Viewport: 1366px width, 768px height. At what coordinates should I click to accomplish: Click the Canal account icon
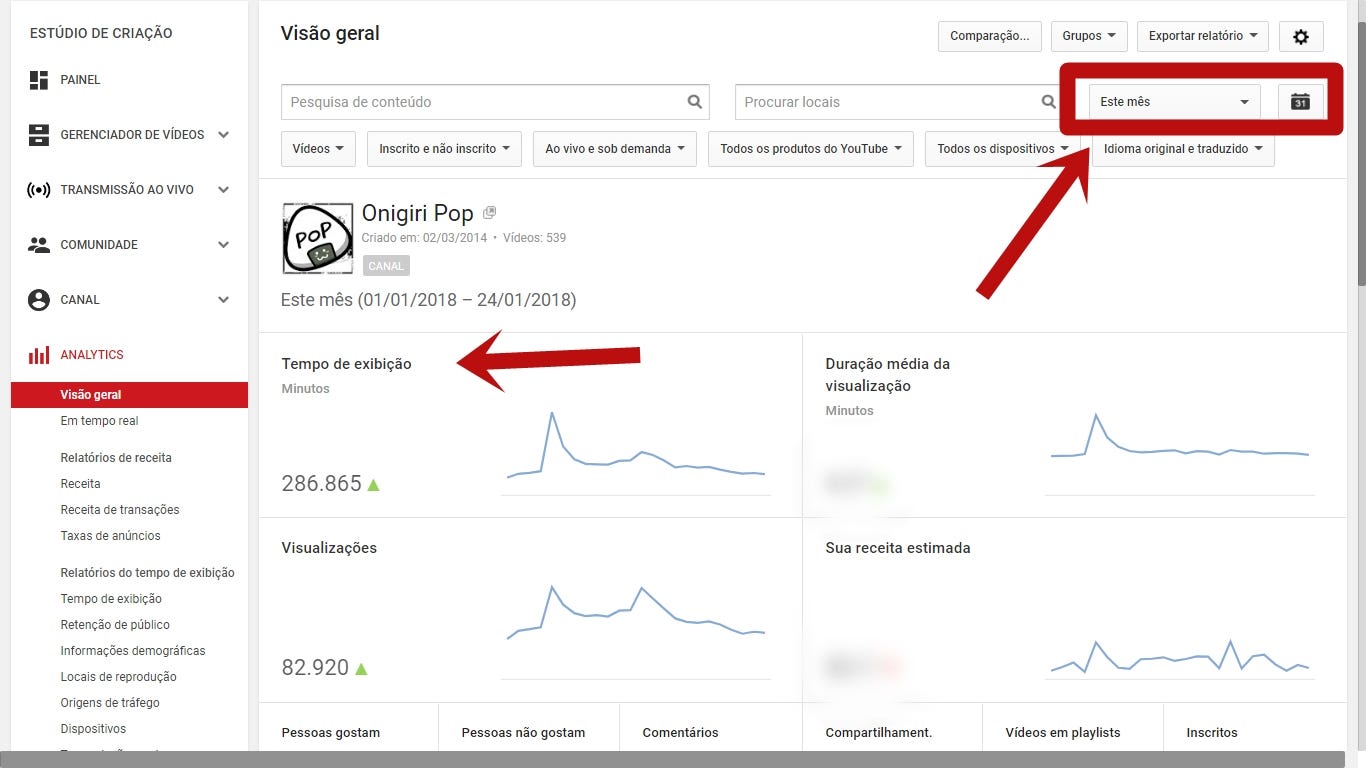[39, 300]
